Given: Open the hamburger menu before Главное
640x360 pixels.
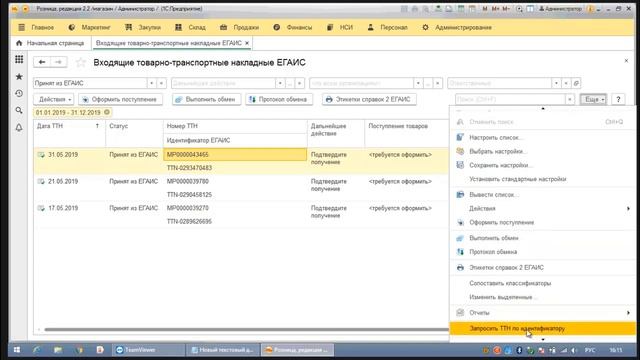Looking at the screenshot, I should point(21,27).
